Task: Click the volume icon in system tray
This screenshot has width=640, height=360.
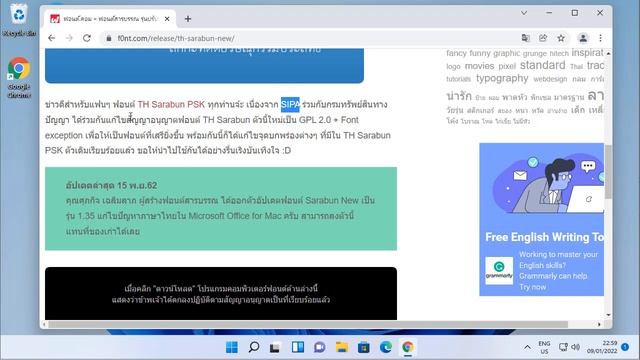Action: click(576, 347)
